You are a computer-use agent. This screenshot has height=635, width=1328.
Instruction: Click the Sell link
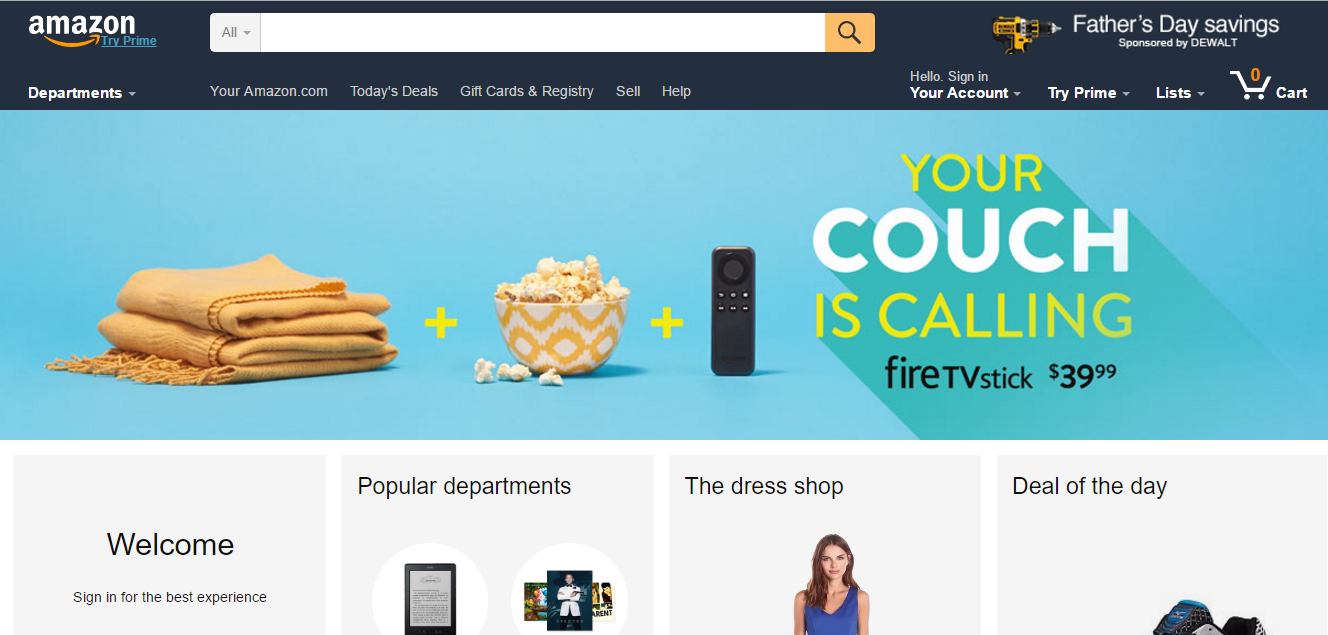click(x=628, y=91)
